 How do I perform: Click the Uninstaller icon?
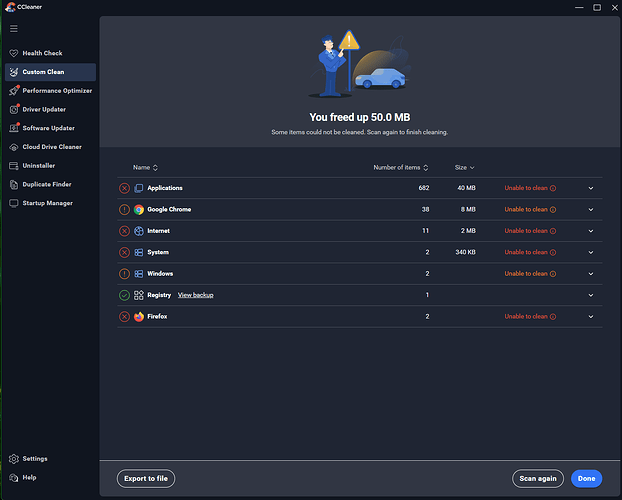[x=14, y=165]
